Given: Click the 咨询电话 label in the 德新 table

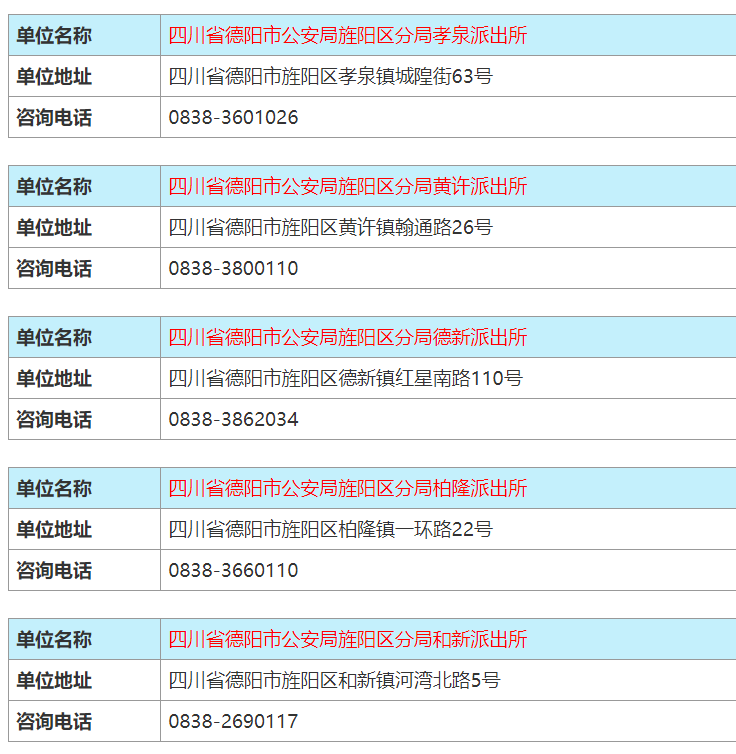Looking at the screenshot, I should (x=54, y=419).
